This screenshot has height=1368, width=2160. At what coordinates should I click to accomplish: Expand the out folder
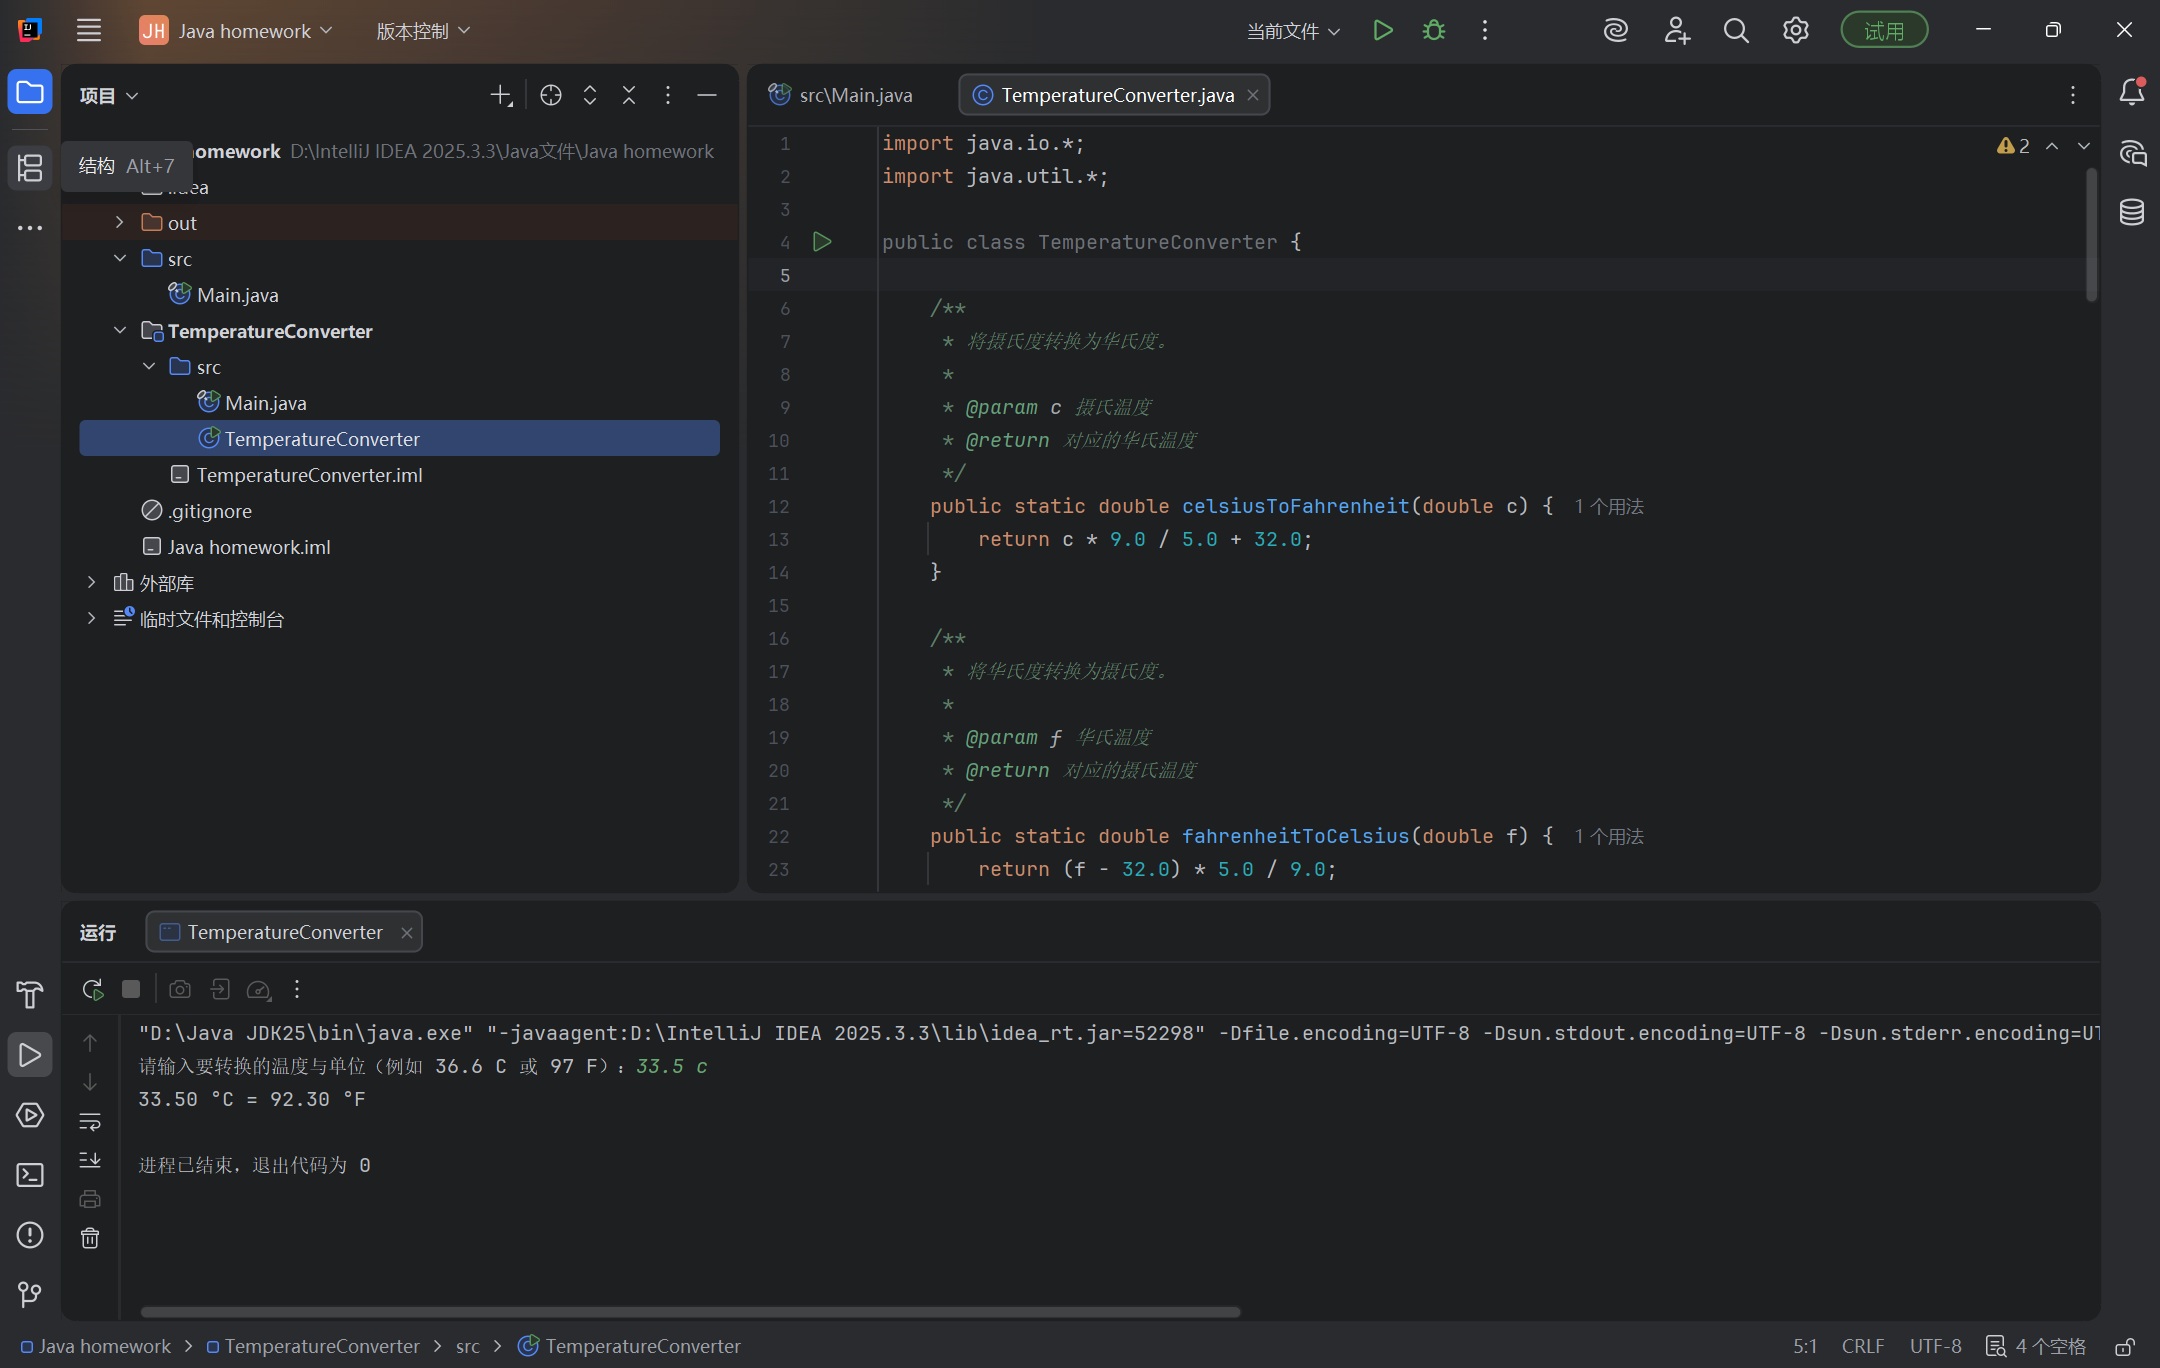coord(119,222)
